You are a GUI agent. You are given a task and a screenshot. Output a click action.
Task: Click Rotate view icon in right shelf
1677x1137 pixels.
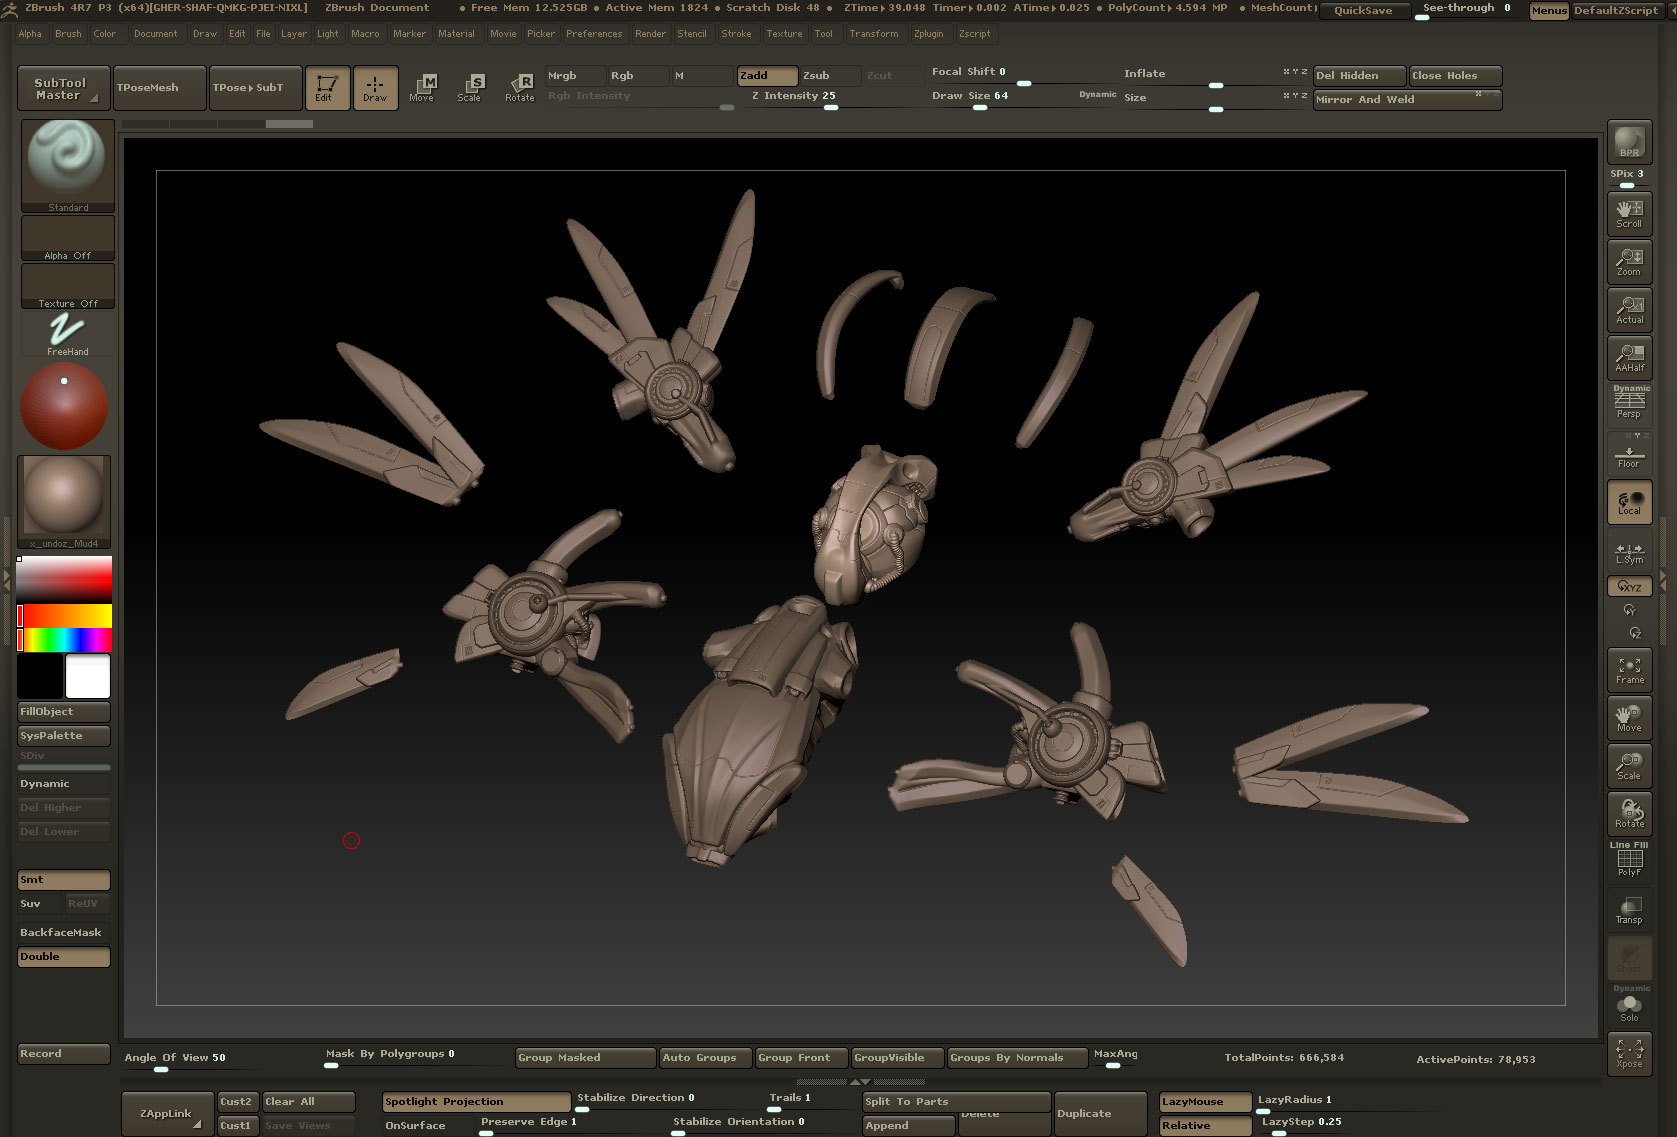click(x=1629, y=814)
